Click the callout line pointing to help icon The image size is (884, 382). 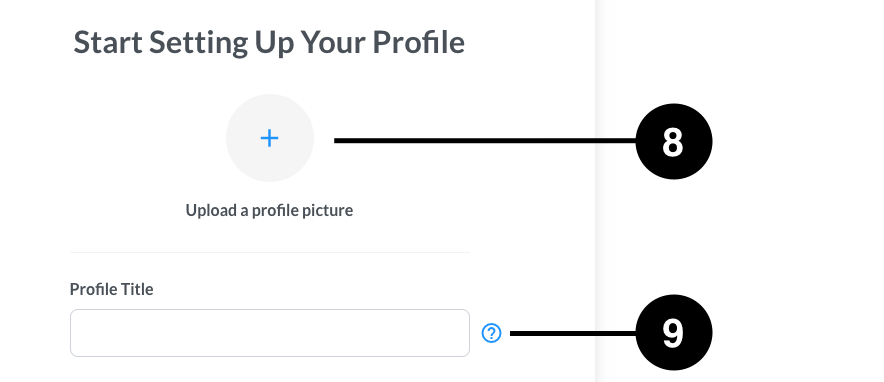573,334
